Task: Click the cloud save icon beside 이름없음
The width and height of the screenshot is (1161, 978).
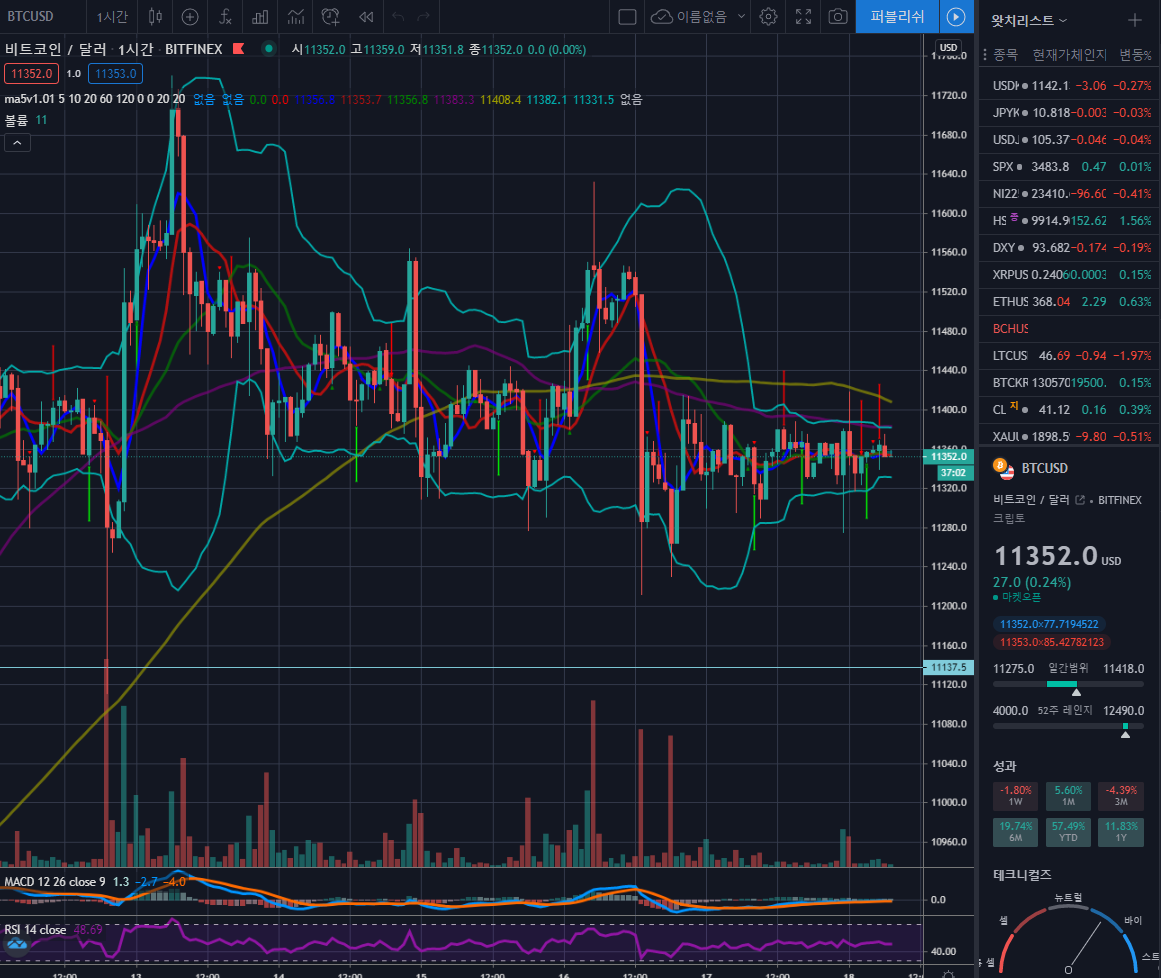Action: 661,16
